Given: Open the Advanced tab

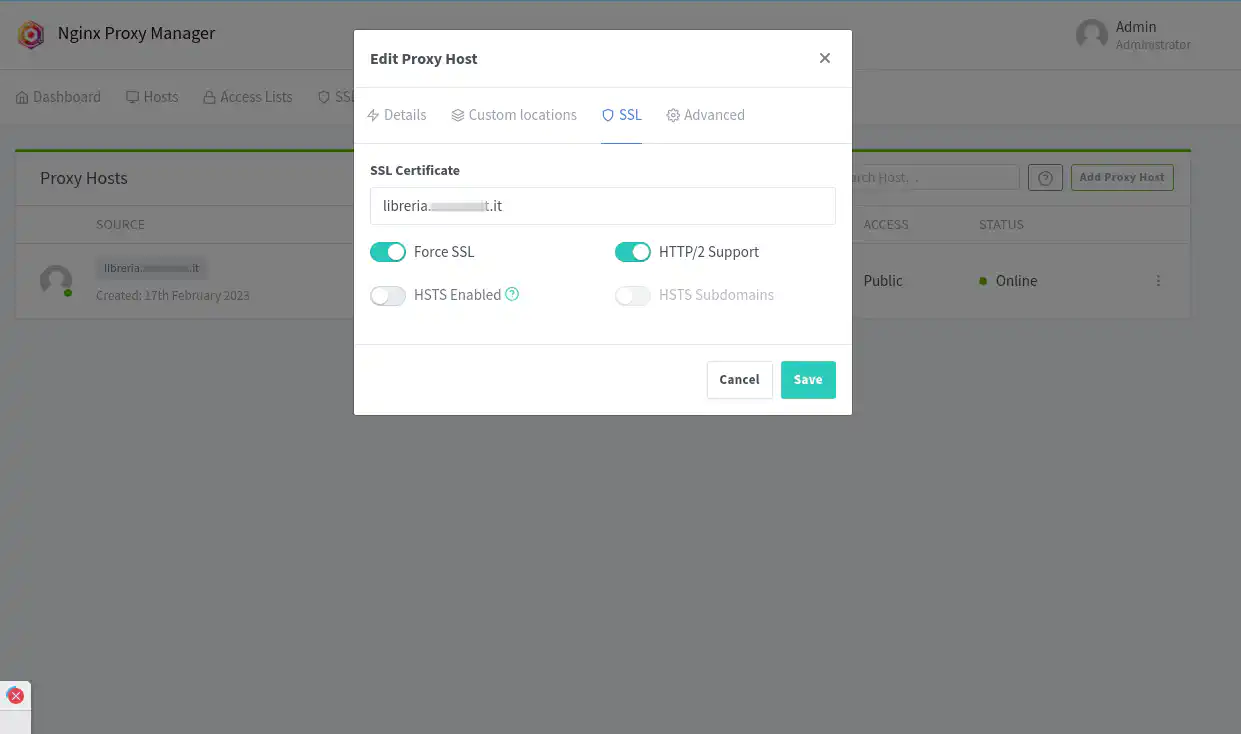Looking at the screenshot, I should point(705,115).
